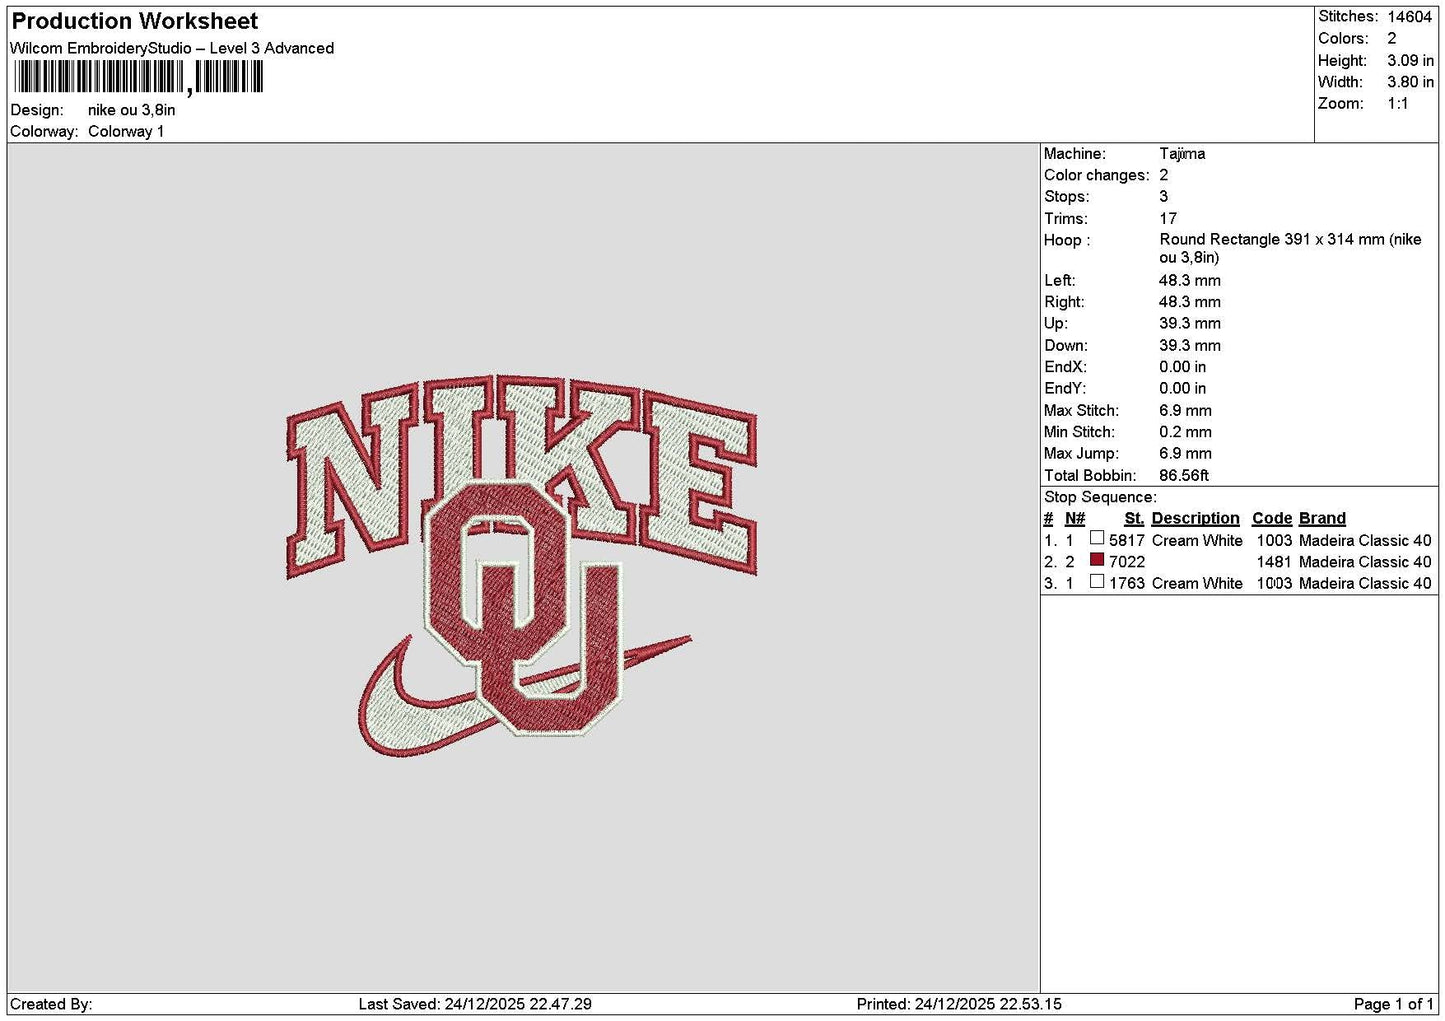This screenshot has width=1445, height=1021.
Task: Click the 'Page 1 of 1' indicator
Action: click(x=1393, y=1004)
